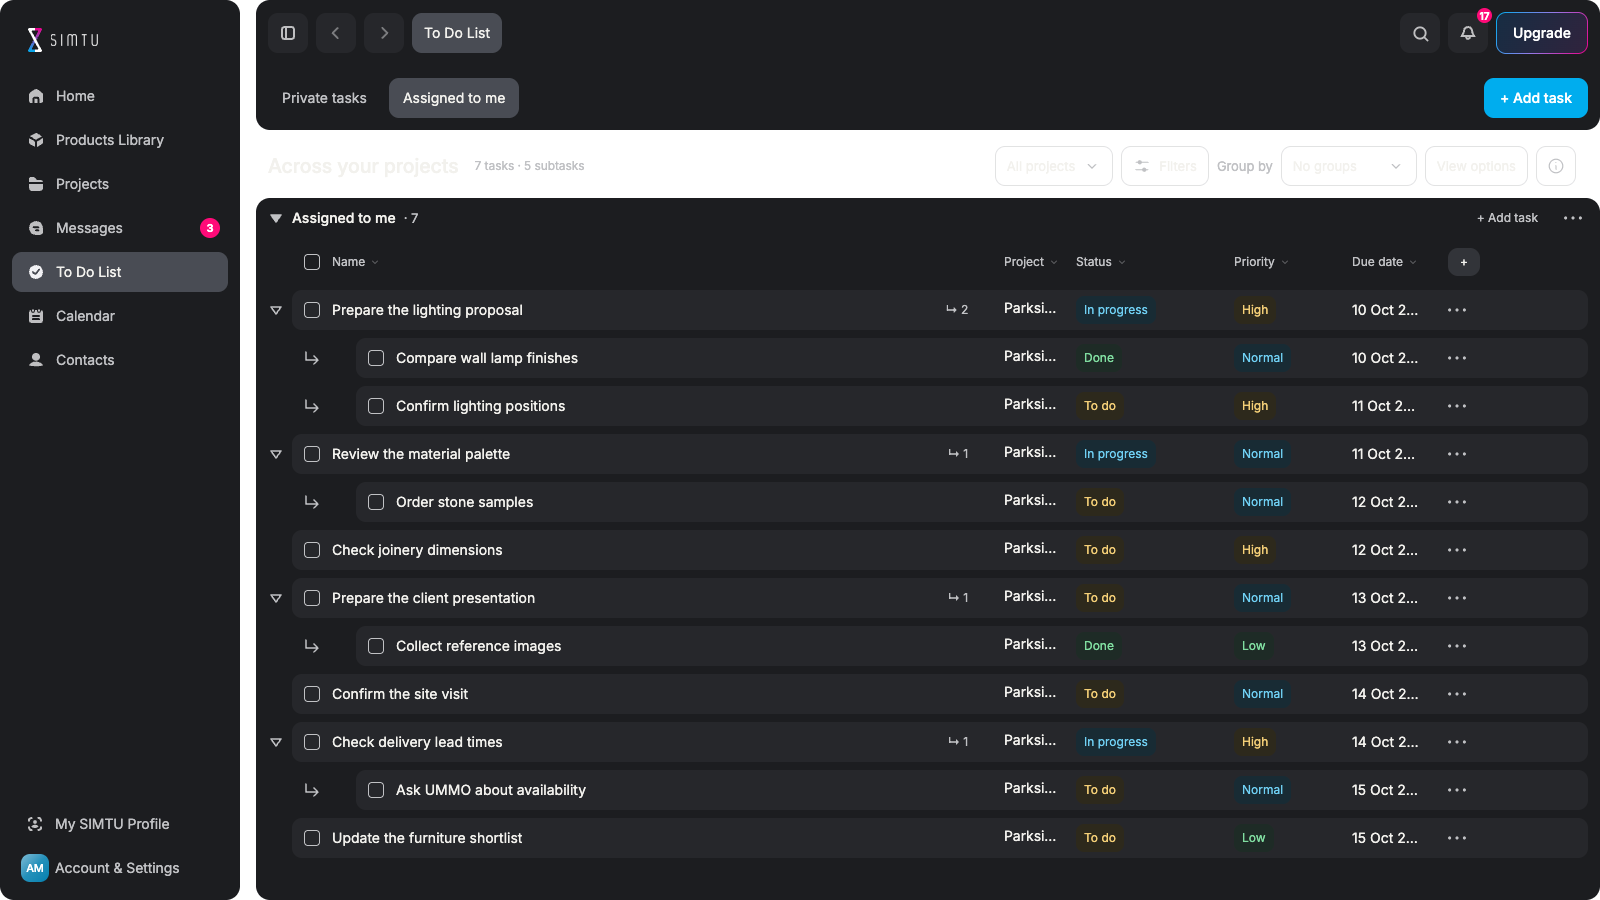The width and height of the screenshot is (1600, 900).
Task: Open more options for Check joinery dimensions
Action: point(1457,550)
